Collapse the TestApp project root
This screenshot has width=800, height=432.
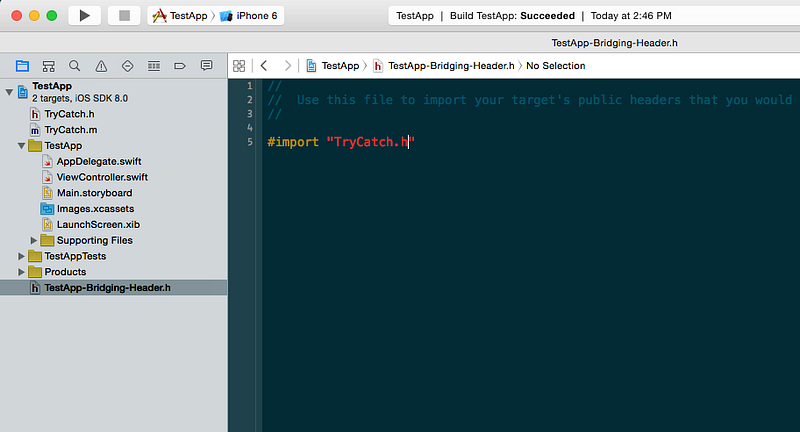click(x=9, y=92)
